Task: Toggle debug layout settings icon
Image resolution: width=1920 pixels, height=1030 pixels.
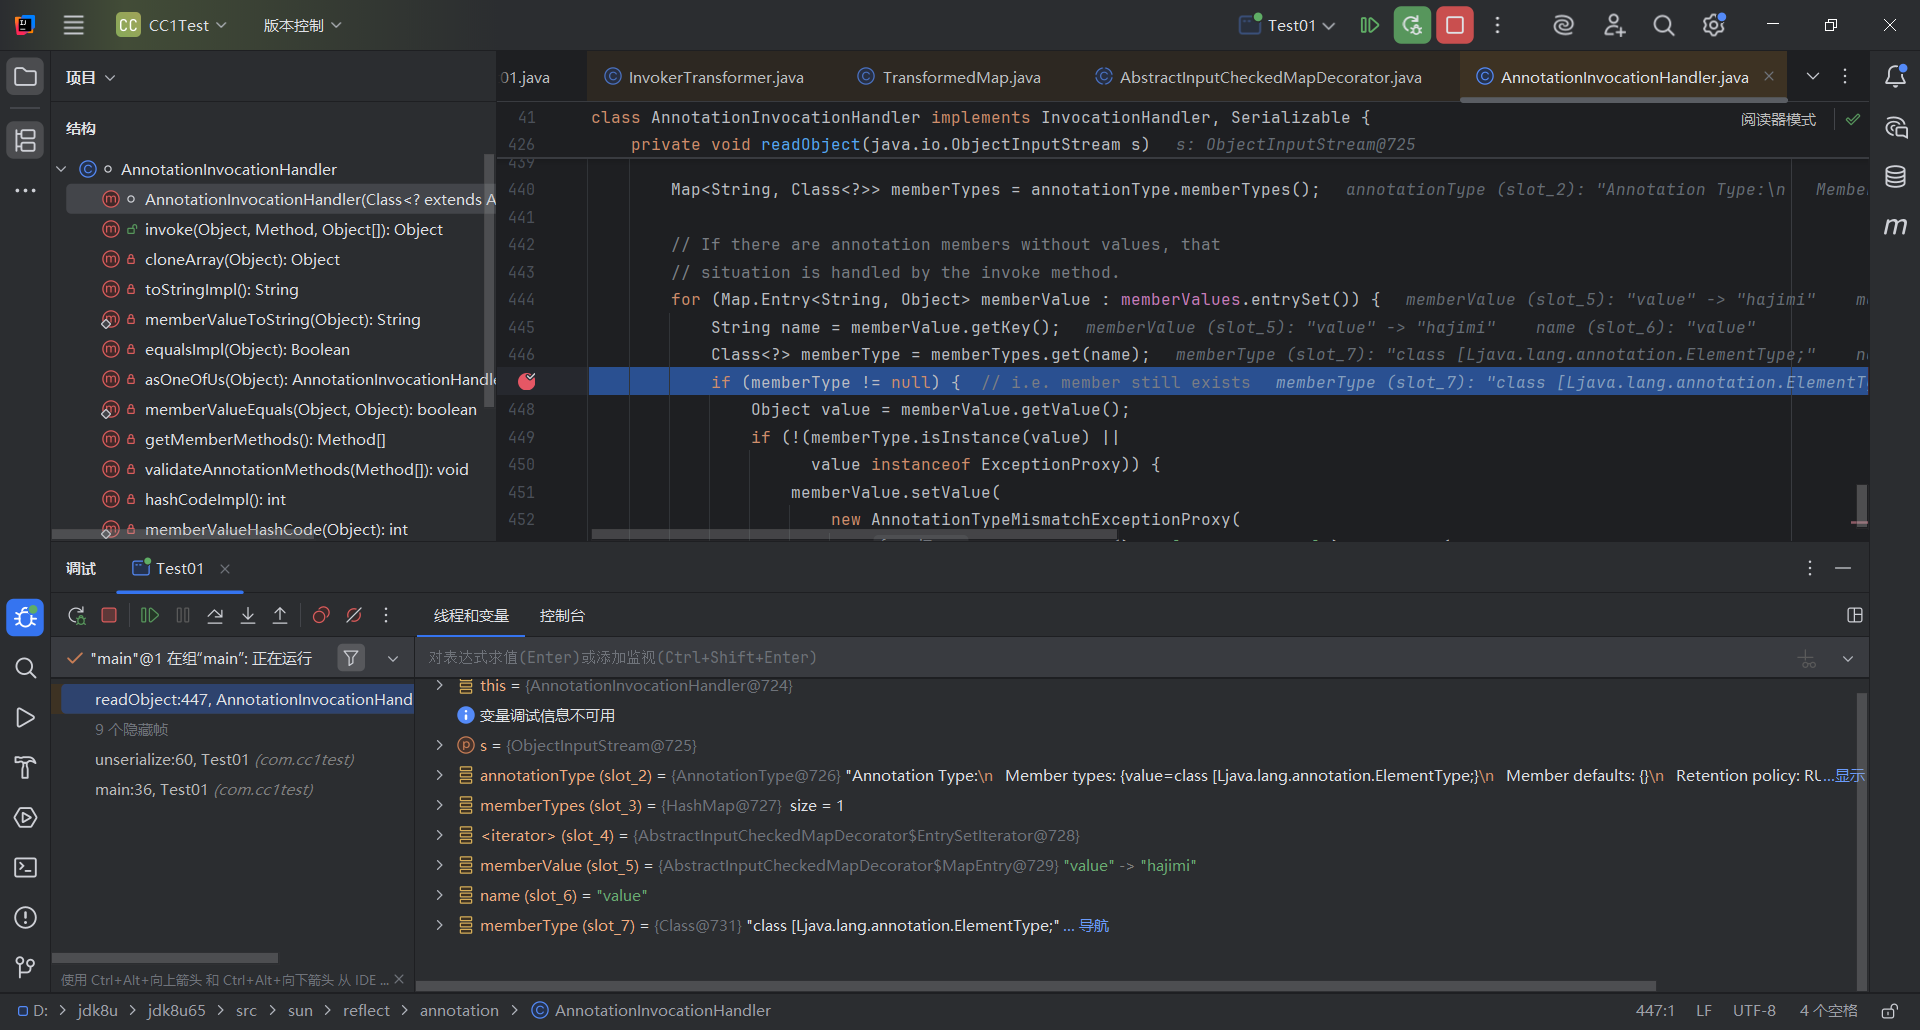Action: 1855,615
